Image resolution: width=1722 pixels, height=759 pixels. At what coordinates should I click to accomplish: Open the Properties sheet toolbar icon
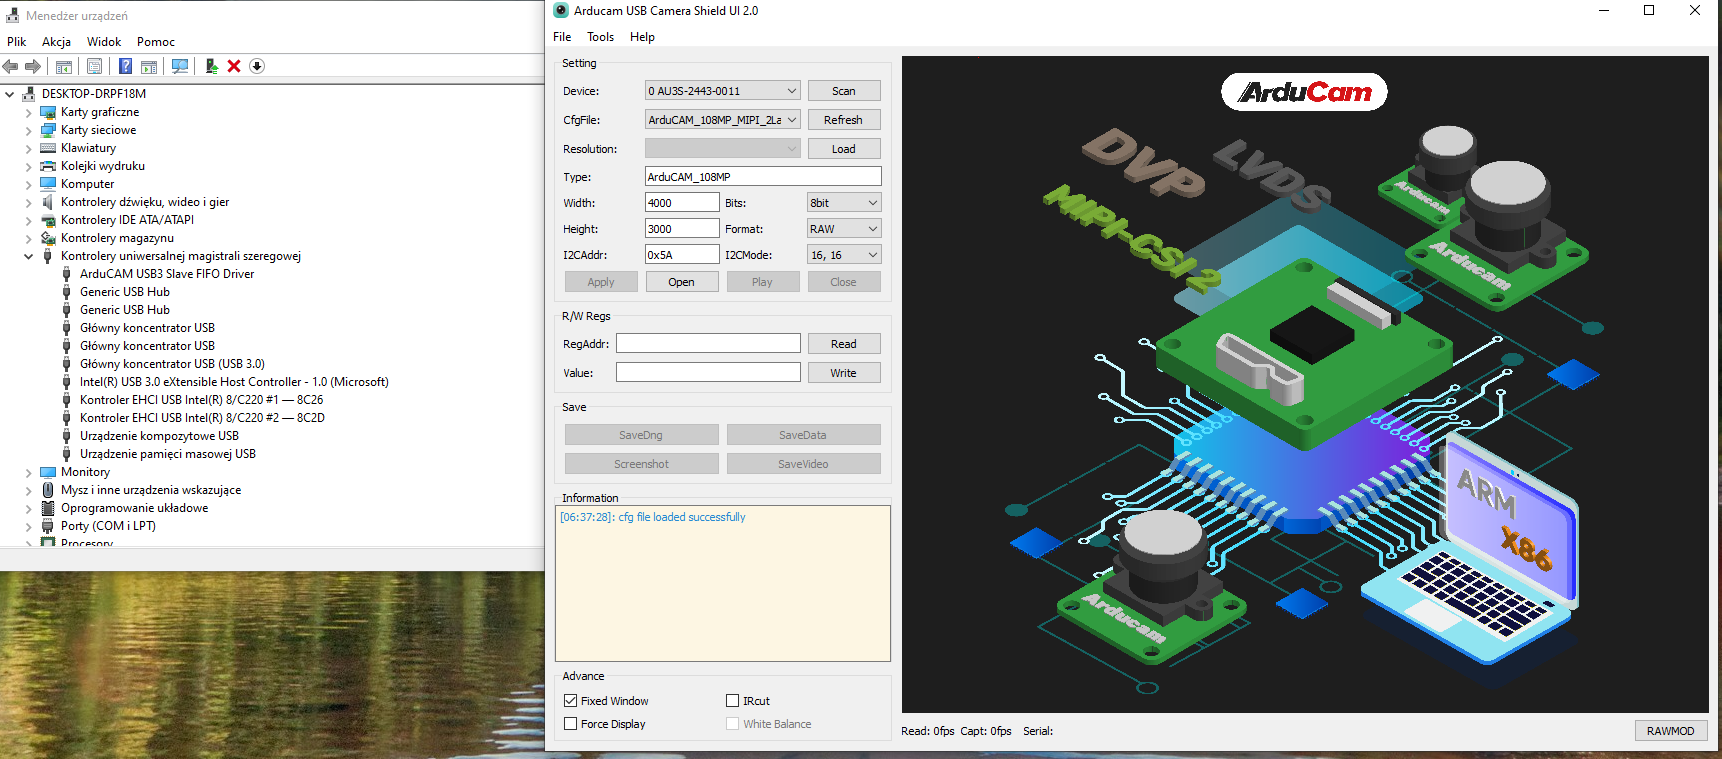click(94, 66)
